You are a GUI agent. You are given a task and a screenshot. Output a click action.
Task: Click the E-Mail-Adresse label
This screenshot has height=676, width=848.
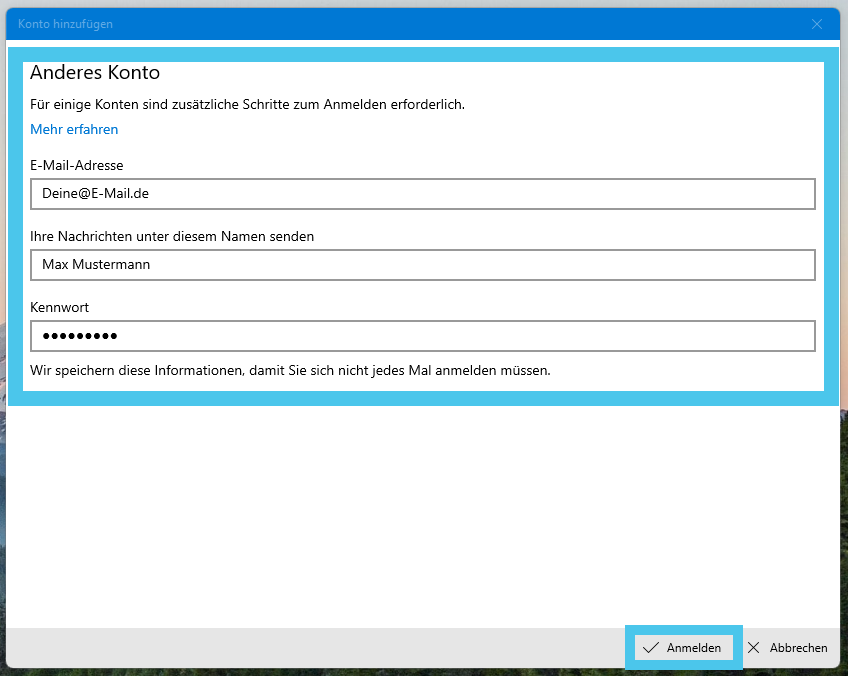tap(77, 165)
